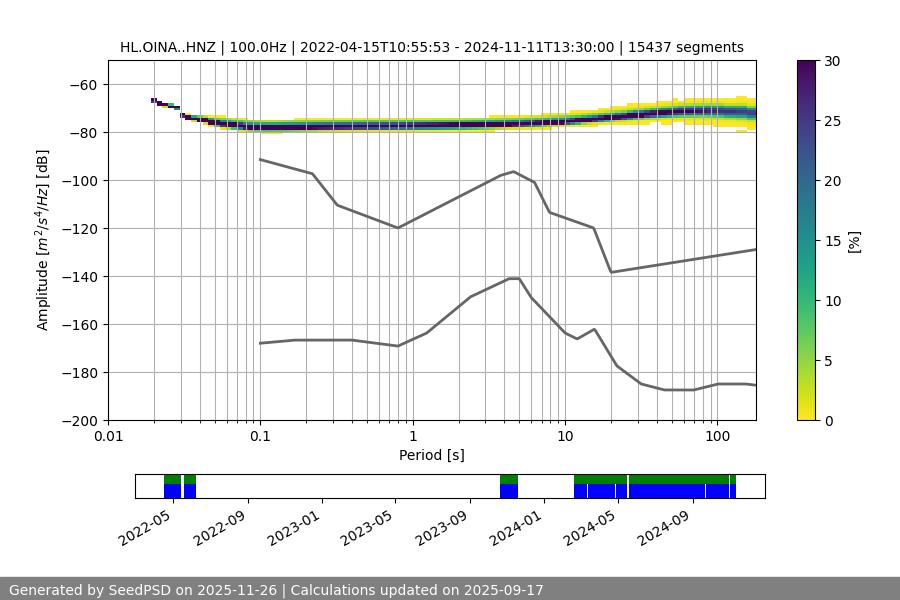
Task: Click the 0.01 tick on the period axis
Action: click(108, 437)
